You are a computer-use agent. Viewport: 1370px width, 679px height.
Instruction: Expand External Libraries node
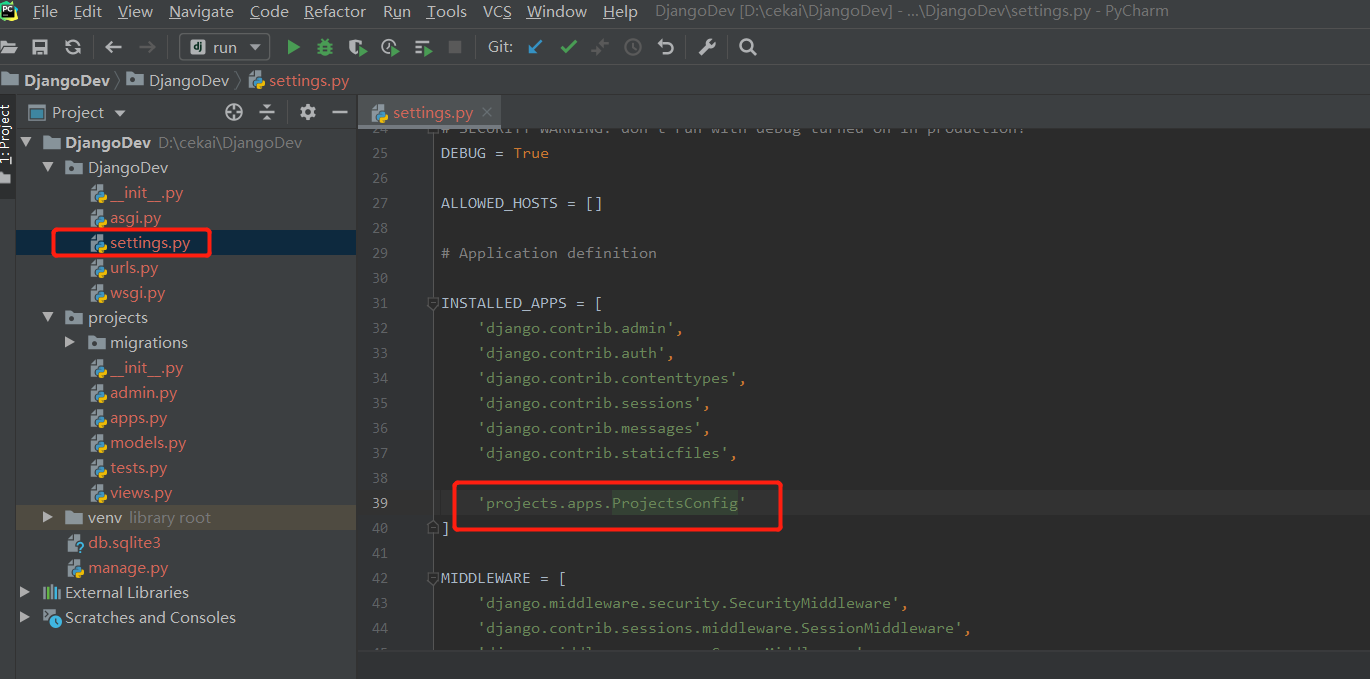25,593
